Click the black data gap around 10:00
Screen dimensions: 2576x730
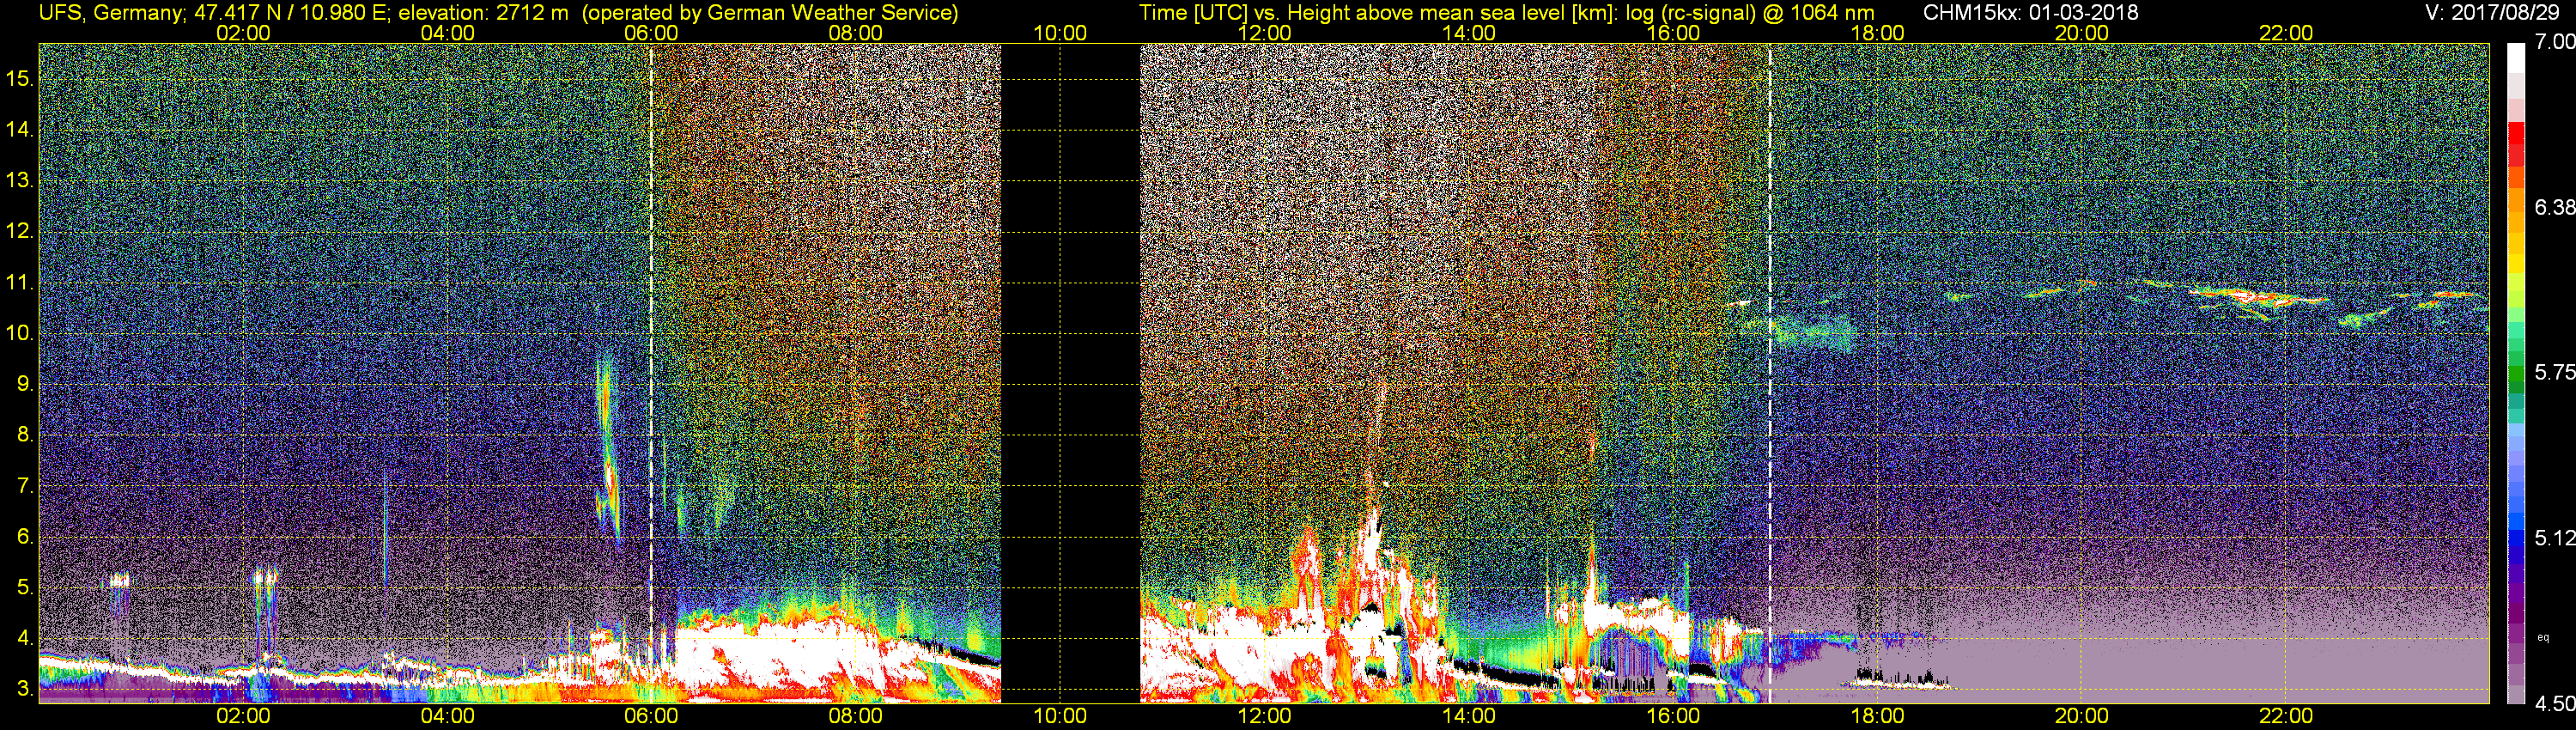pos(1070,373)
